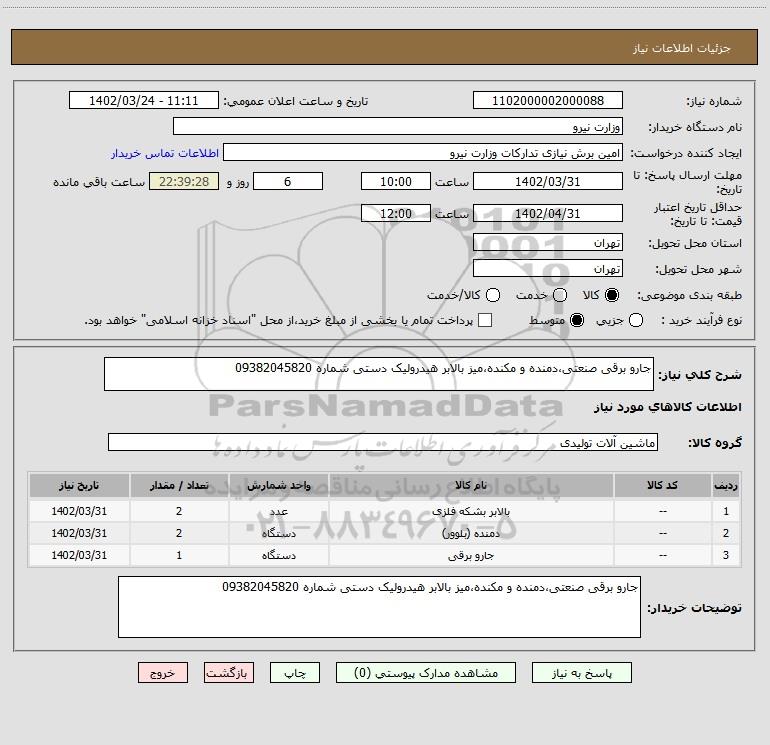770x745 pixels.
Task: Click quantity 1 in the جارو برقی row
Action: (179, 555)
